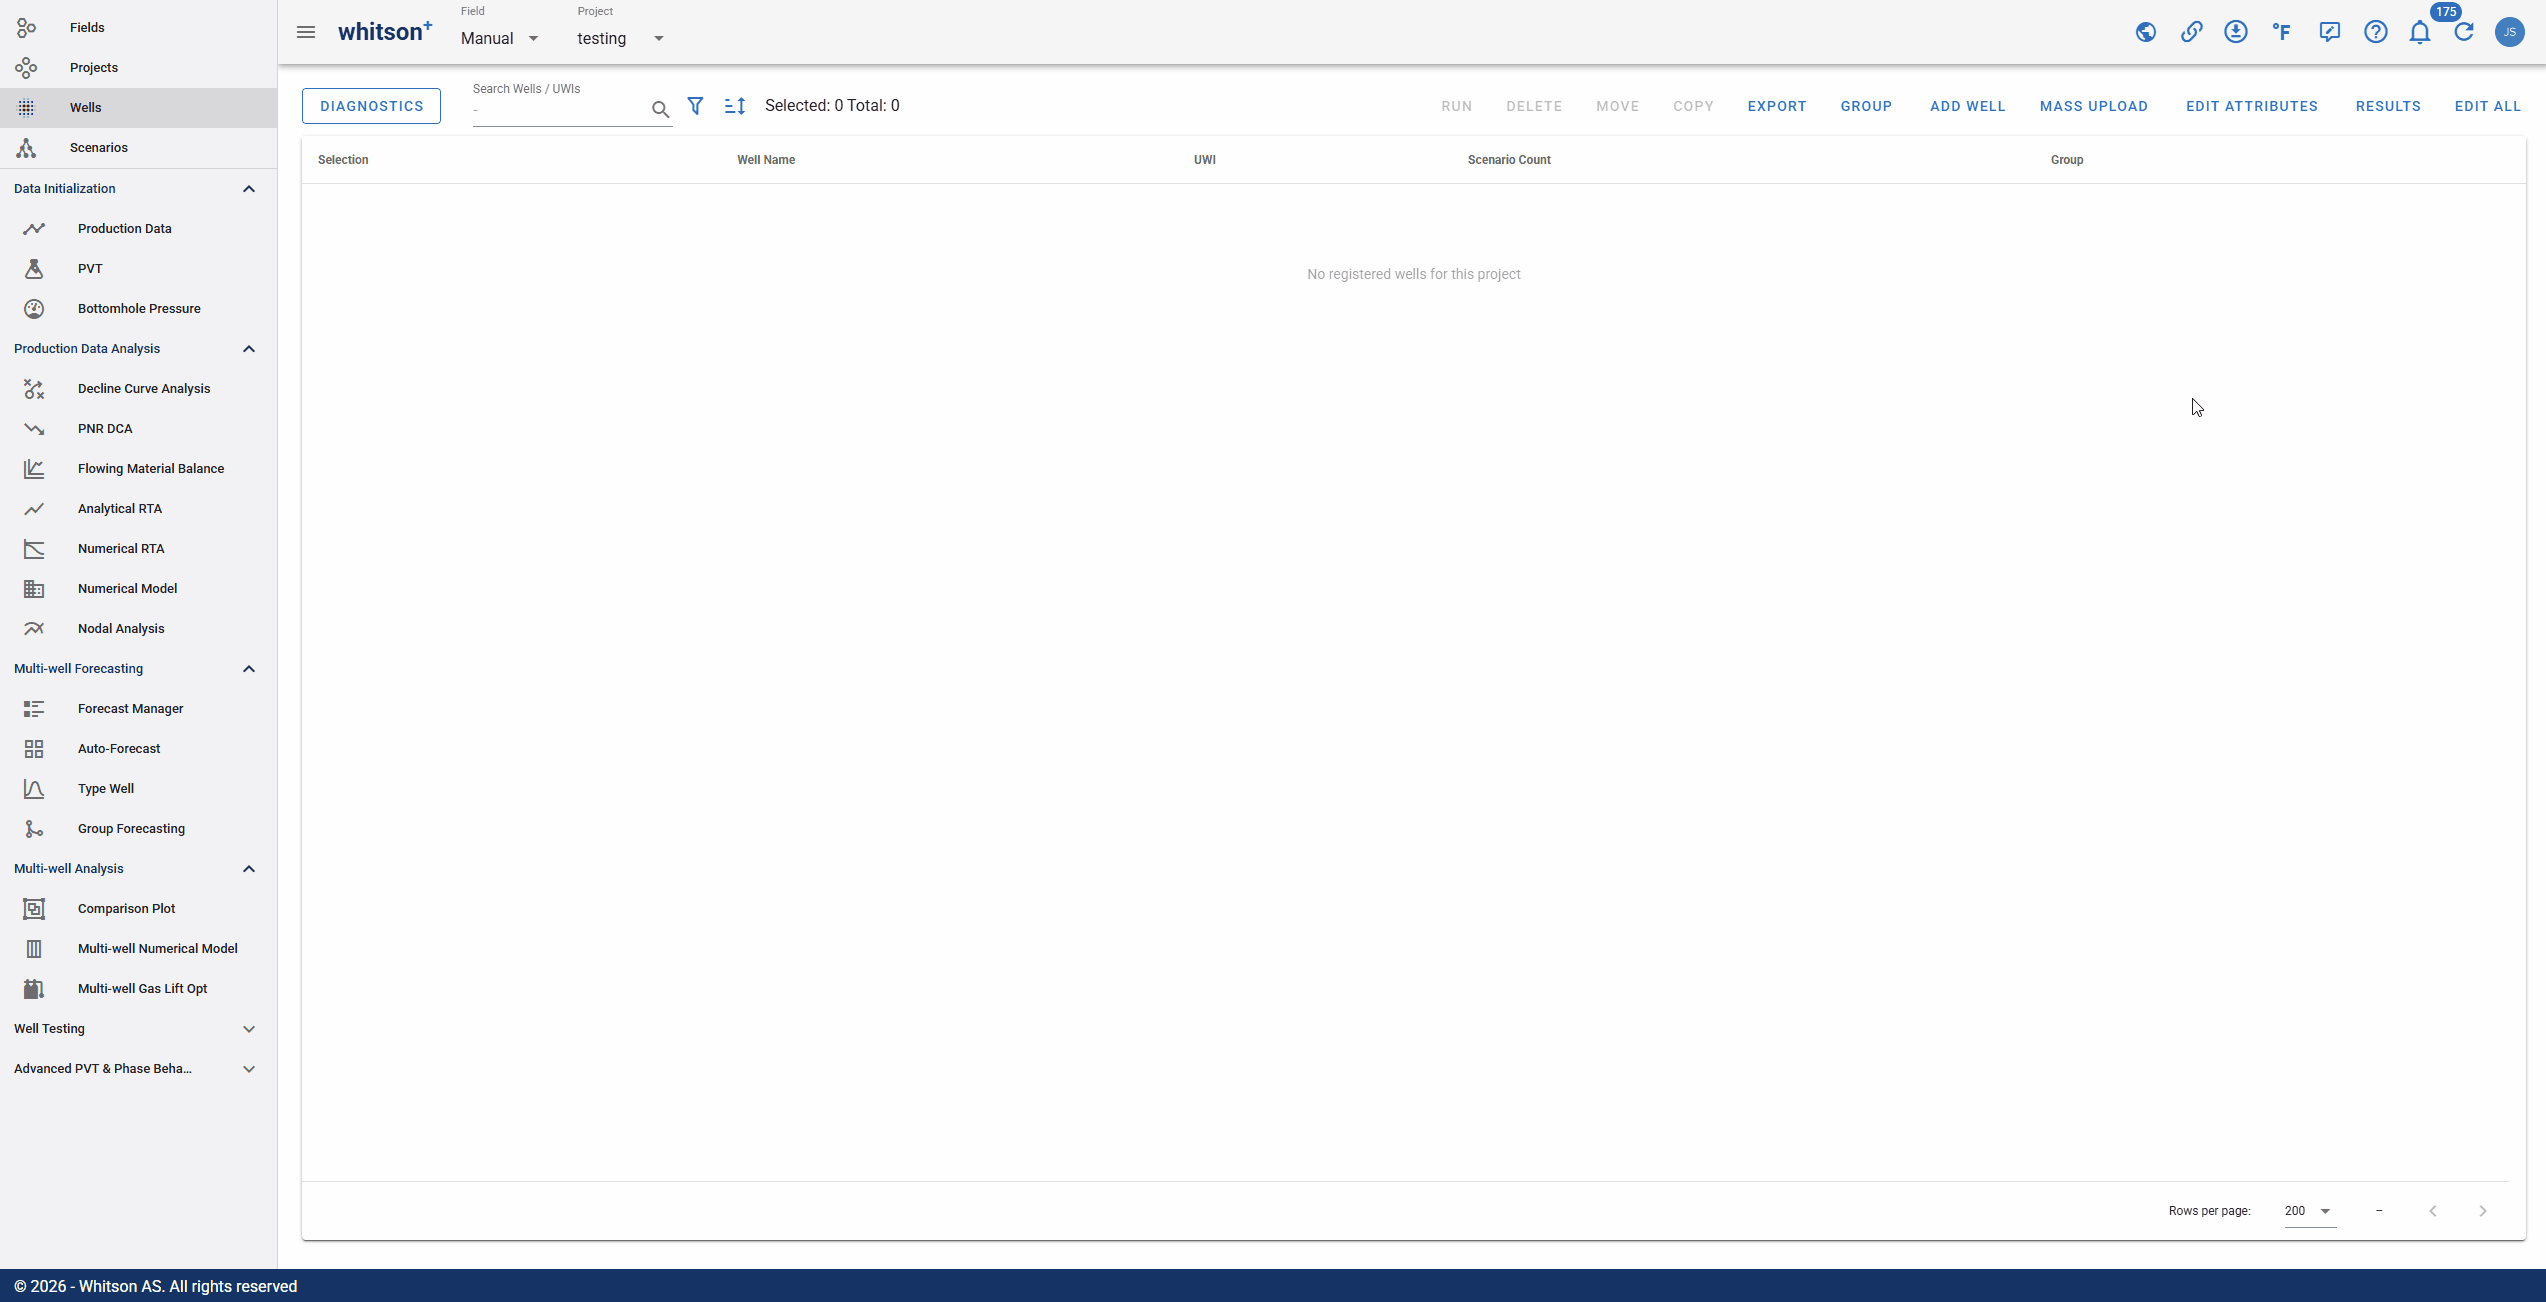
Task: Open the feedback chat icon
Action: pyautogui.click(x=2329, y=32)
